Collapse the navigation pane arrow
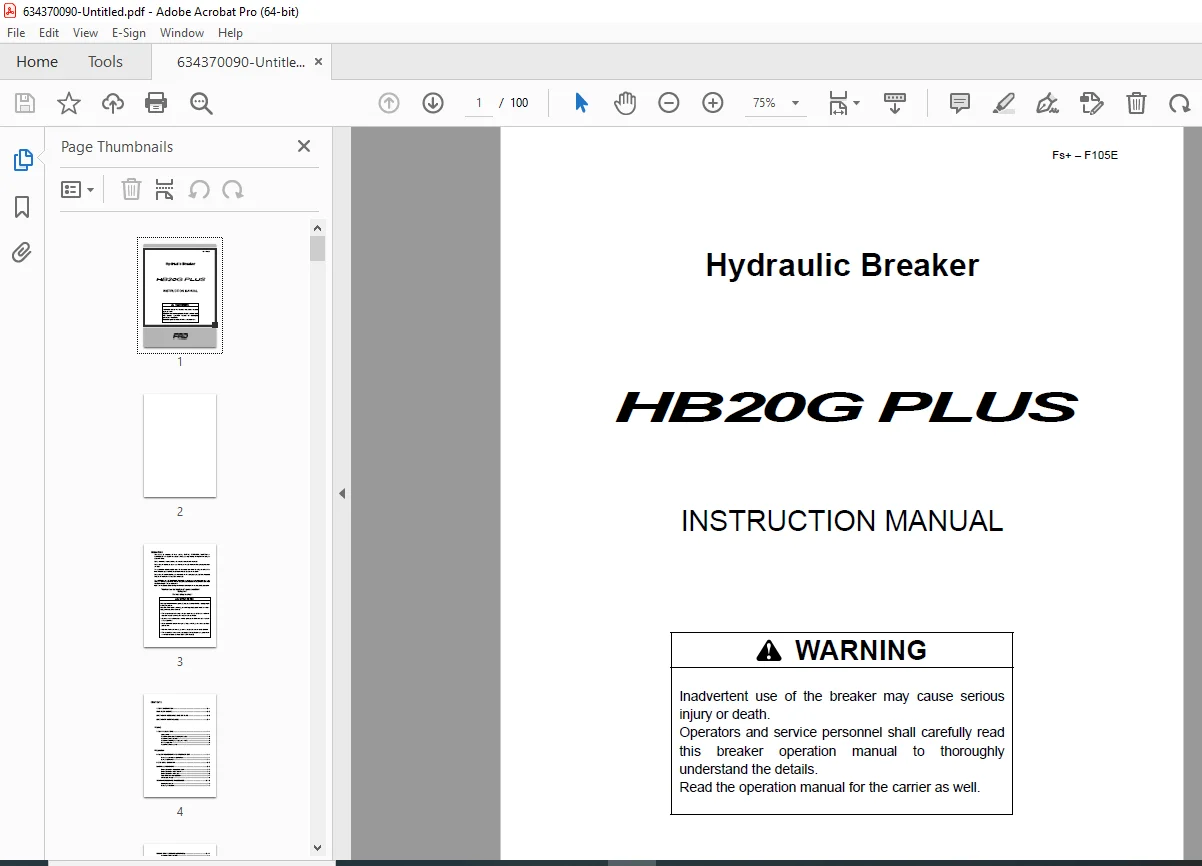 point(342,493)
